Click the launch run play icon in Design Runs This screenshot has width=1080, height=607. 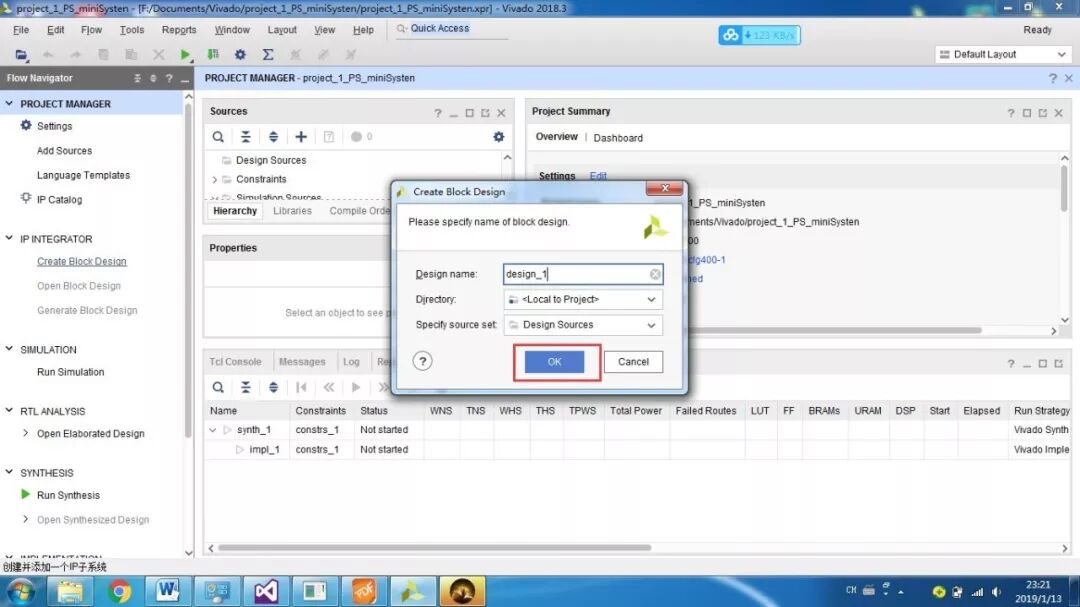coord(356,387)
